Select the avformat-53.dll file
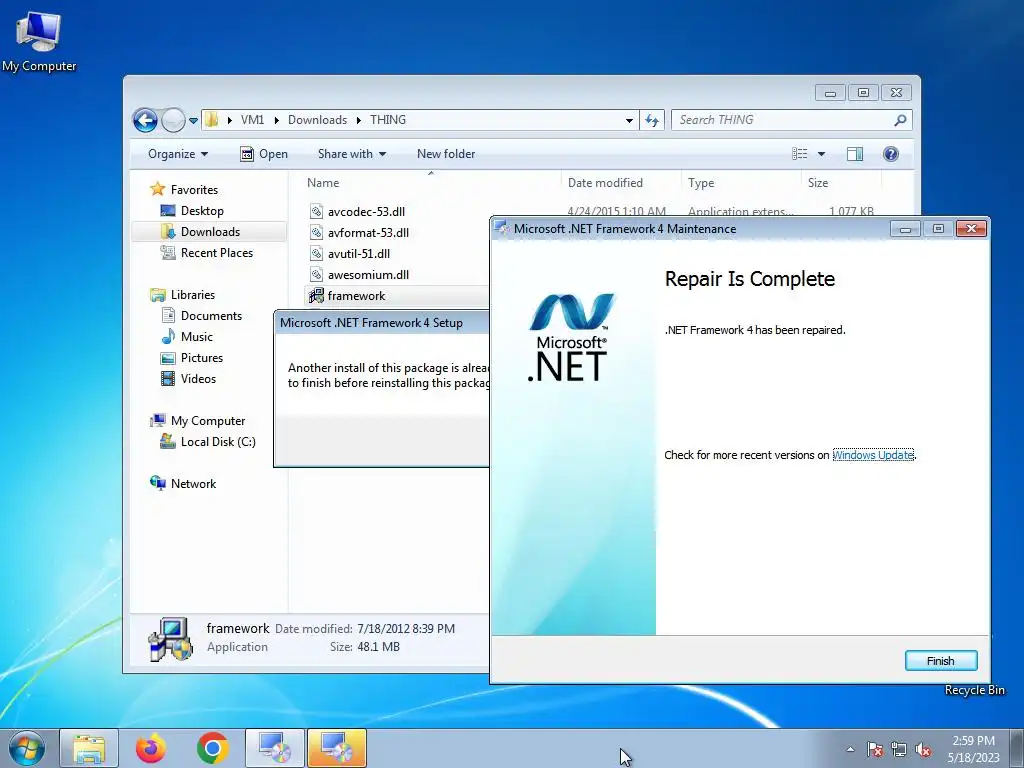 tap(368, 232)
